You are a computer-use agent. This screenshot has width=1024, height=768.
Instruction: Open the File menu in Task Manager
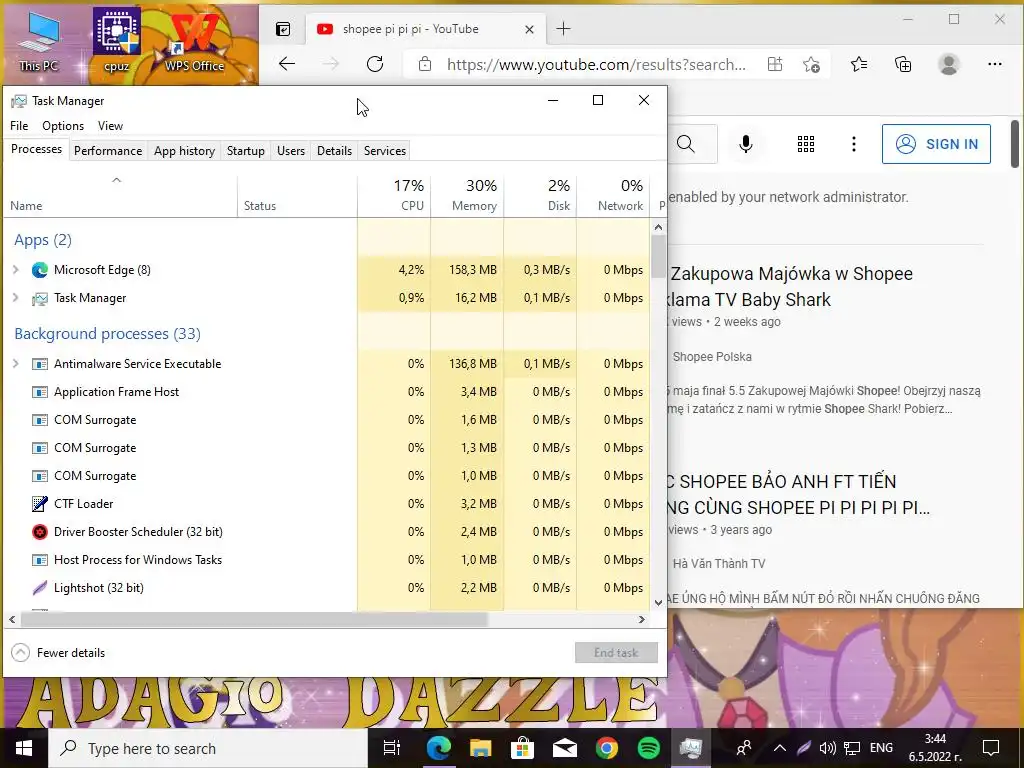pos(19,125)
